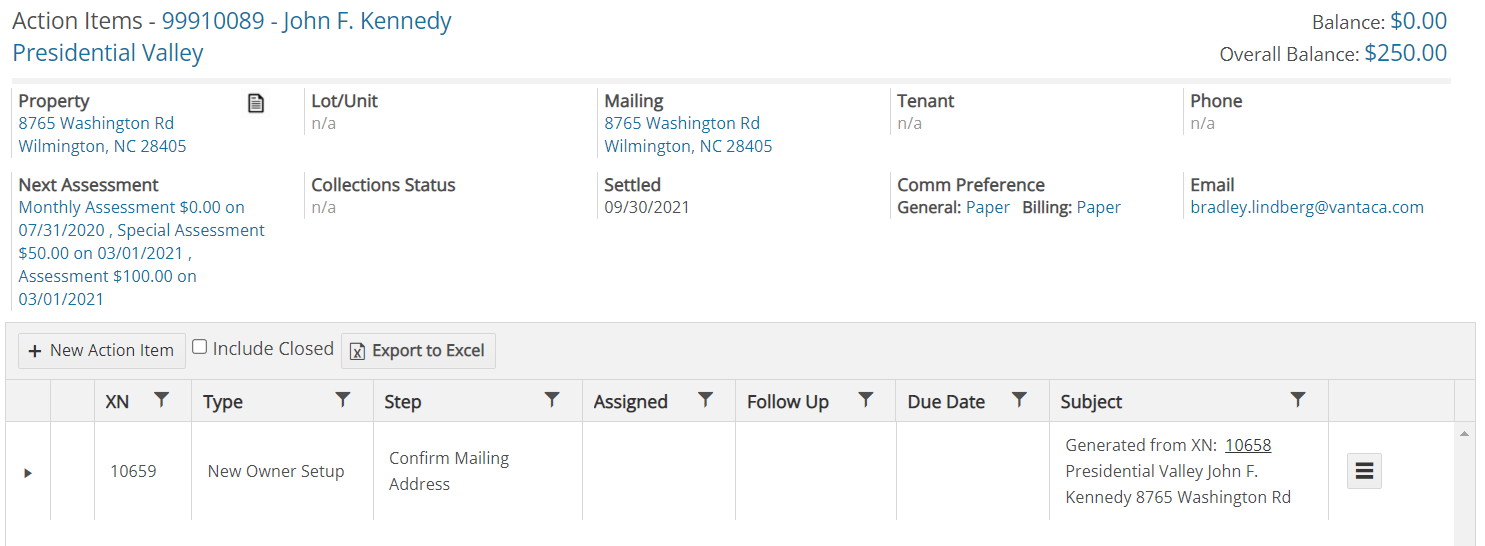Viewport: 1485px width, 546px height.
Task: Click the grid scrollbar up arrow
Action: tap(1465, 434)
